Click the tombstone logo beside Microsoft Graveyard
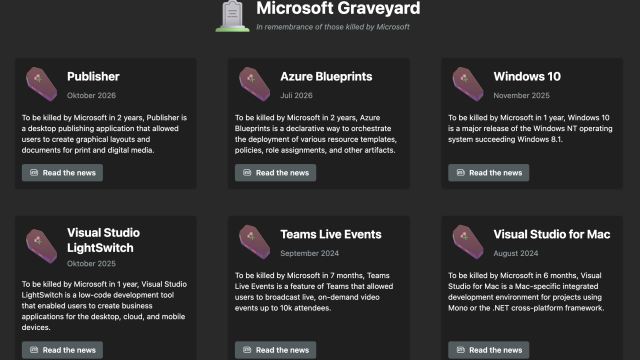 point(232,16)
